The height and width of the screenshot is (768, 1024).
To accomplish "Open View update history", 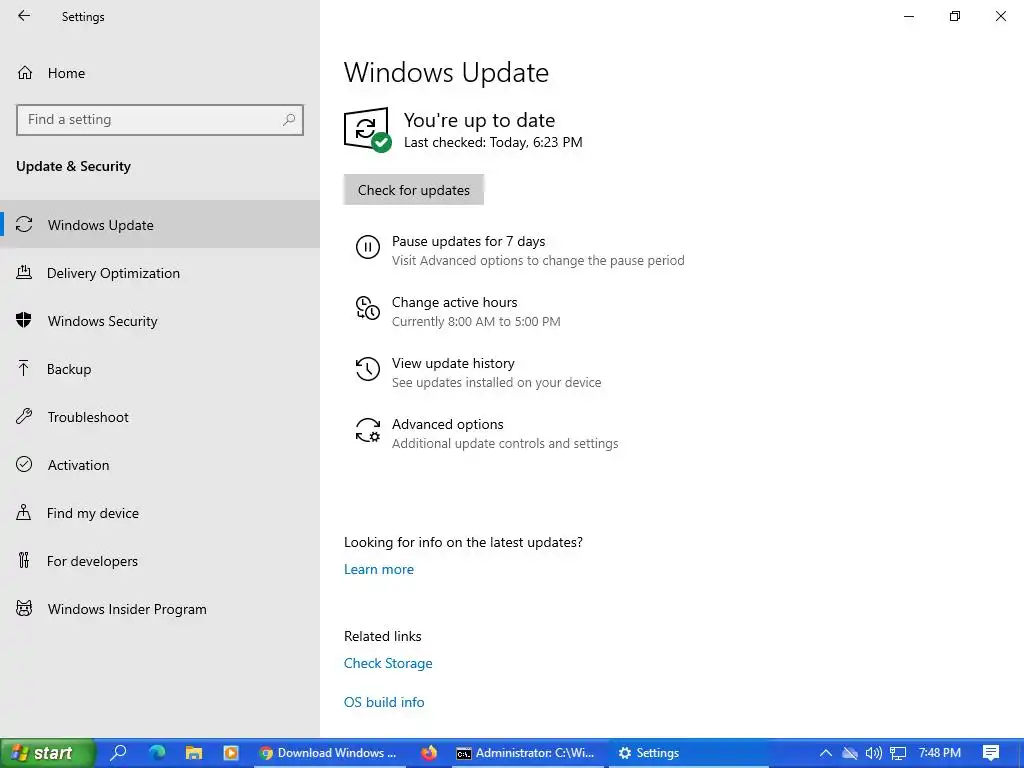I will click(478, 372).
